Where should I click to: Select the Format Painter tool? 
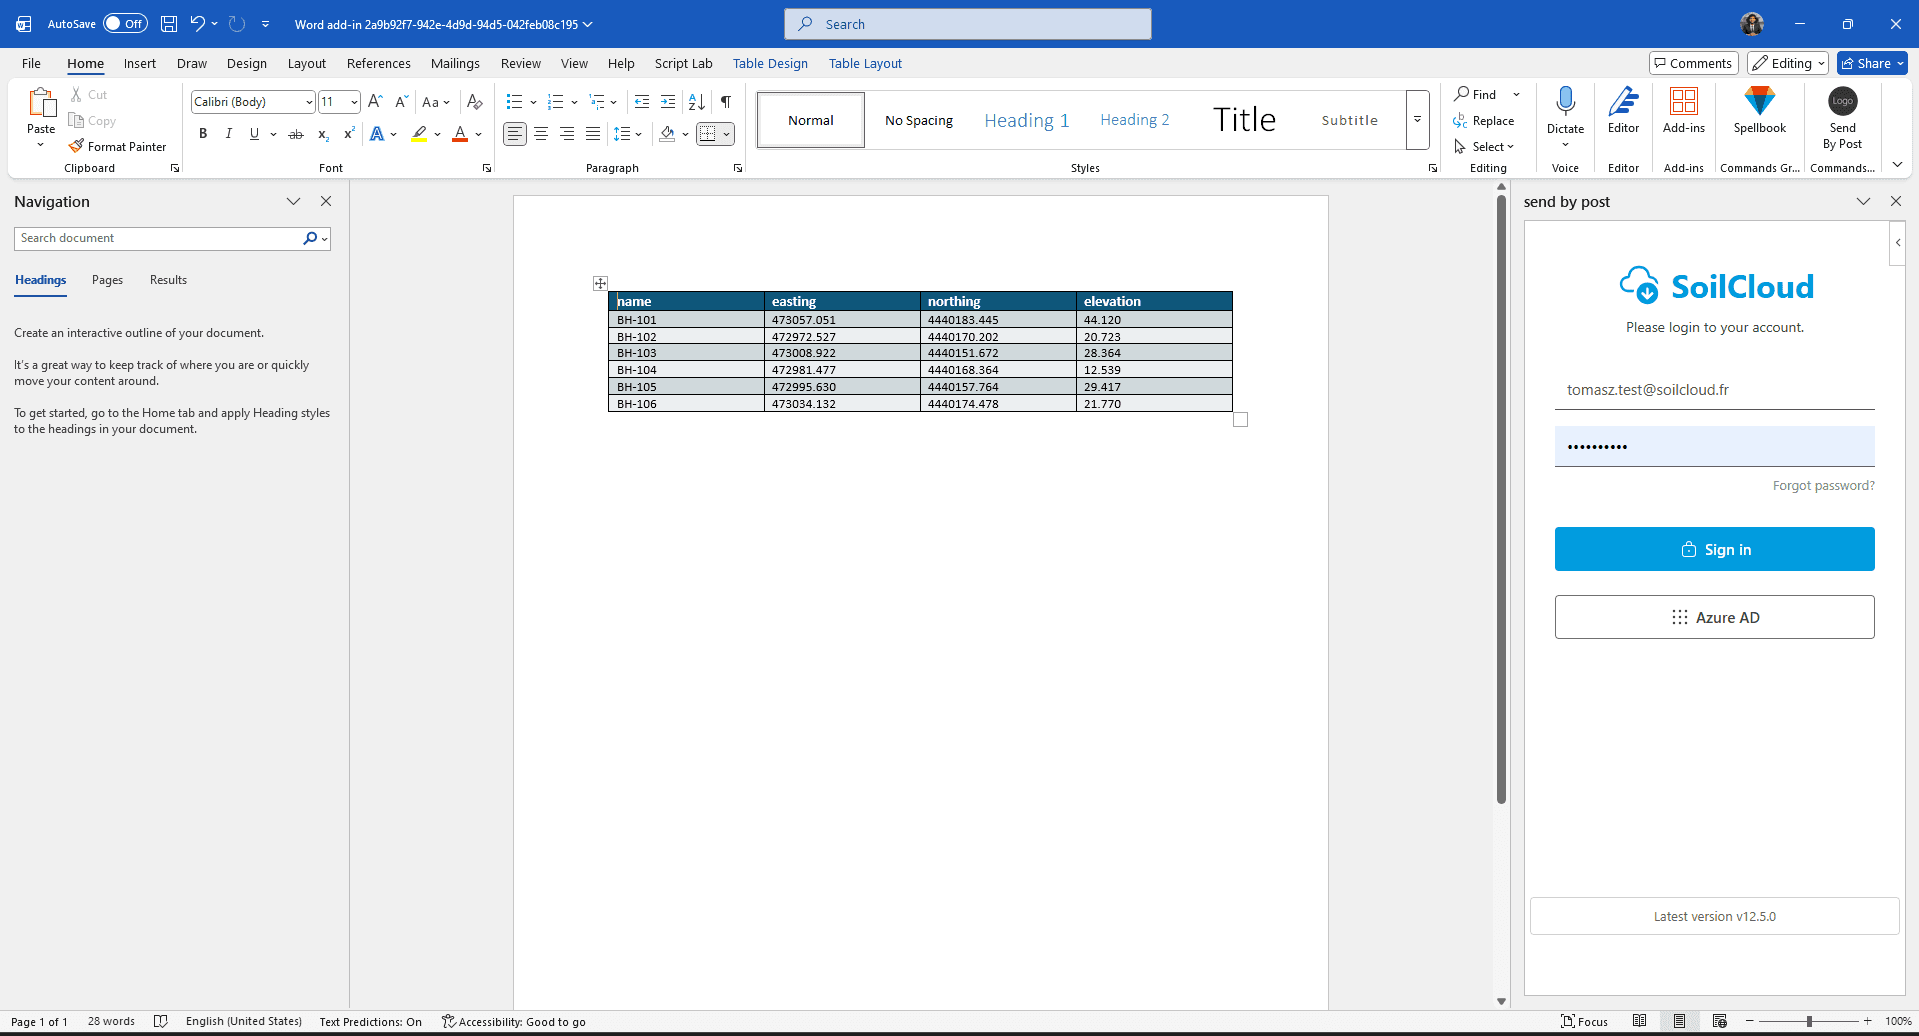pyautogui.click(x=118, y=146)
